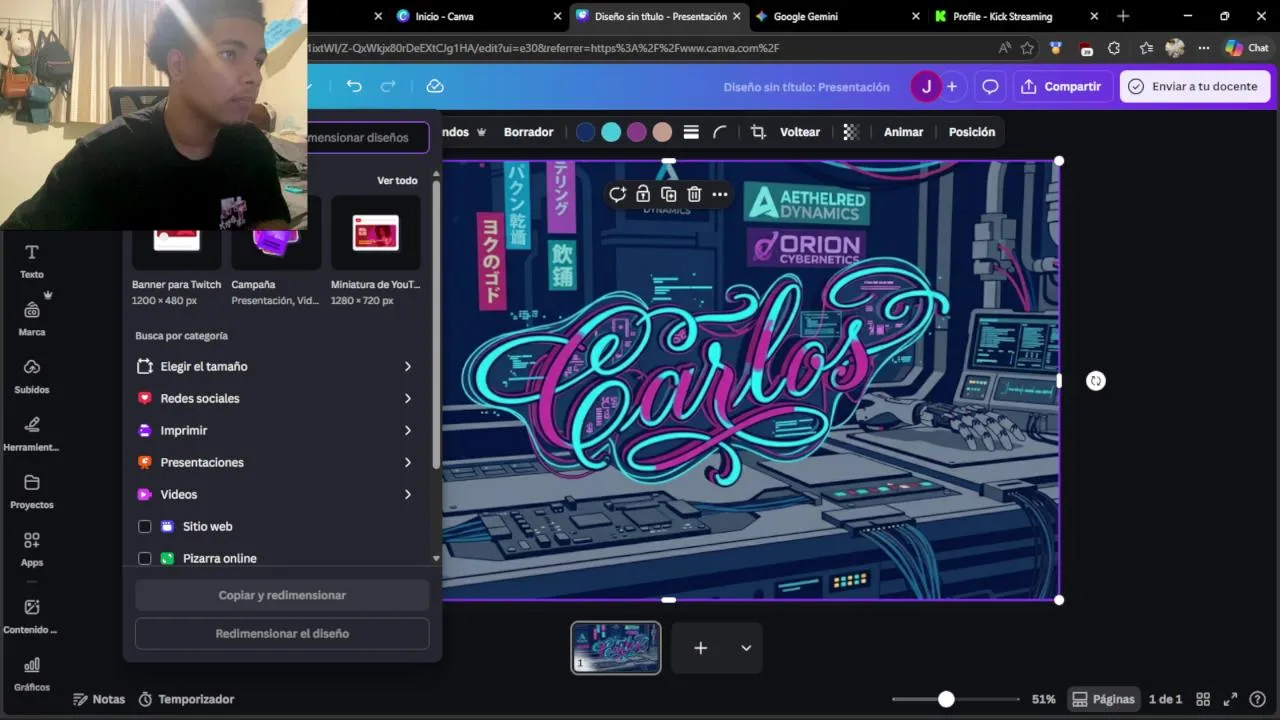Click Redimensionar el diseño button

pyautogui.click(x=282, y=633)
